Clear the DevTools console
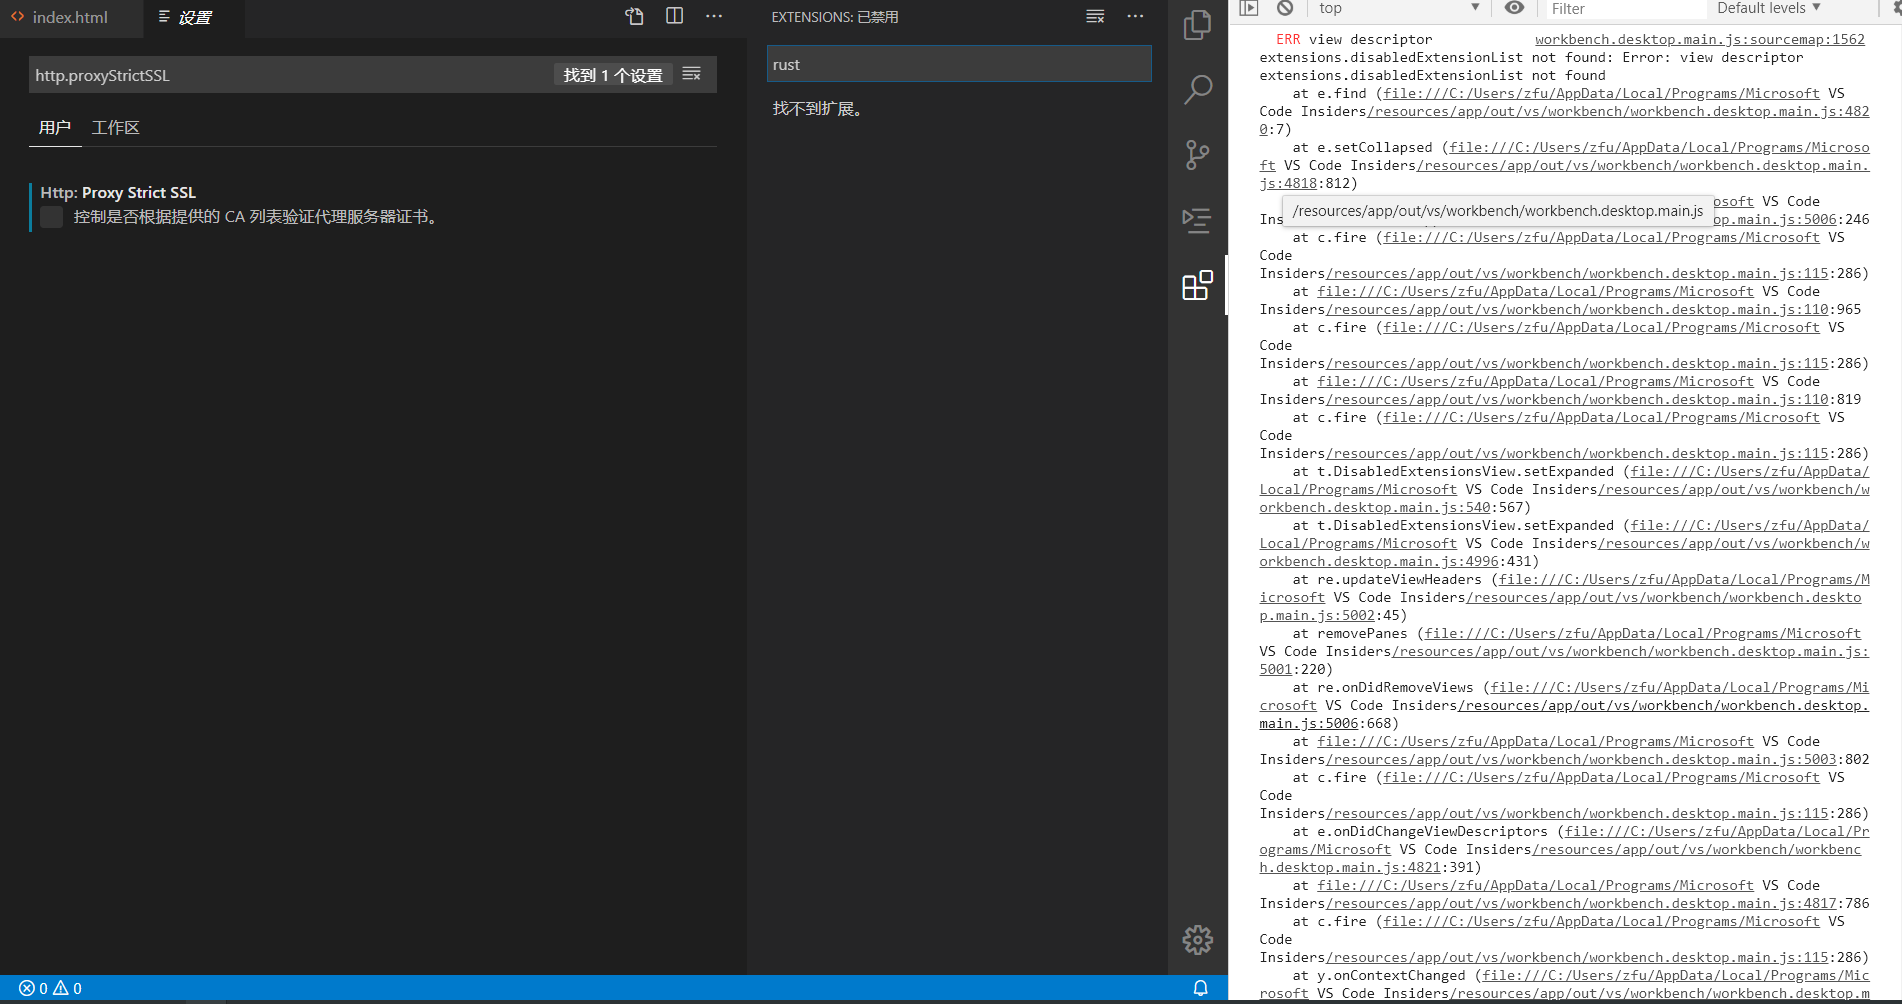1902x1004 pixels. (1285, 8)
